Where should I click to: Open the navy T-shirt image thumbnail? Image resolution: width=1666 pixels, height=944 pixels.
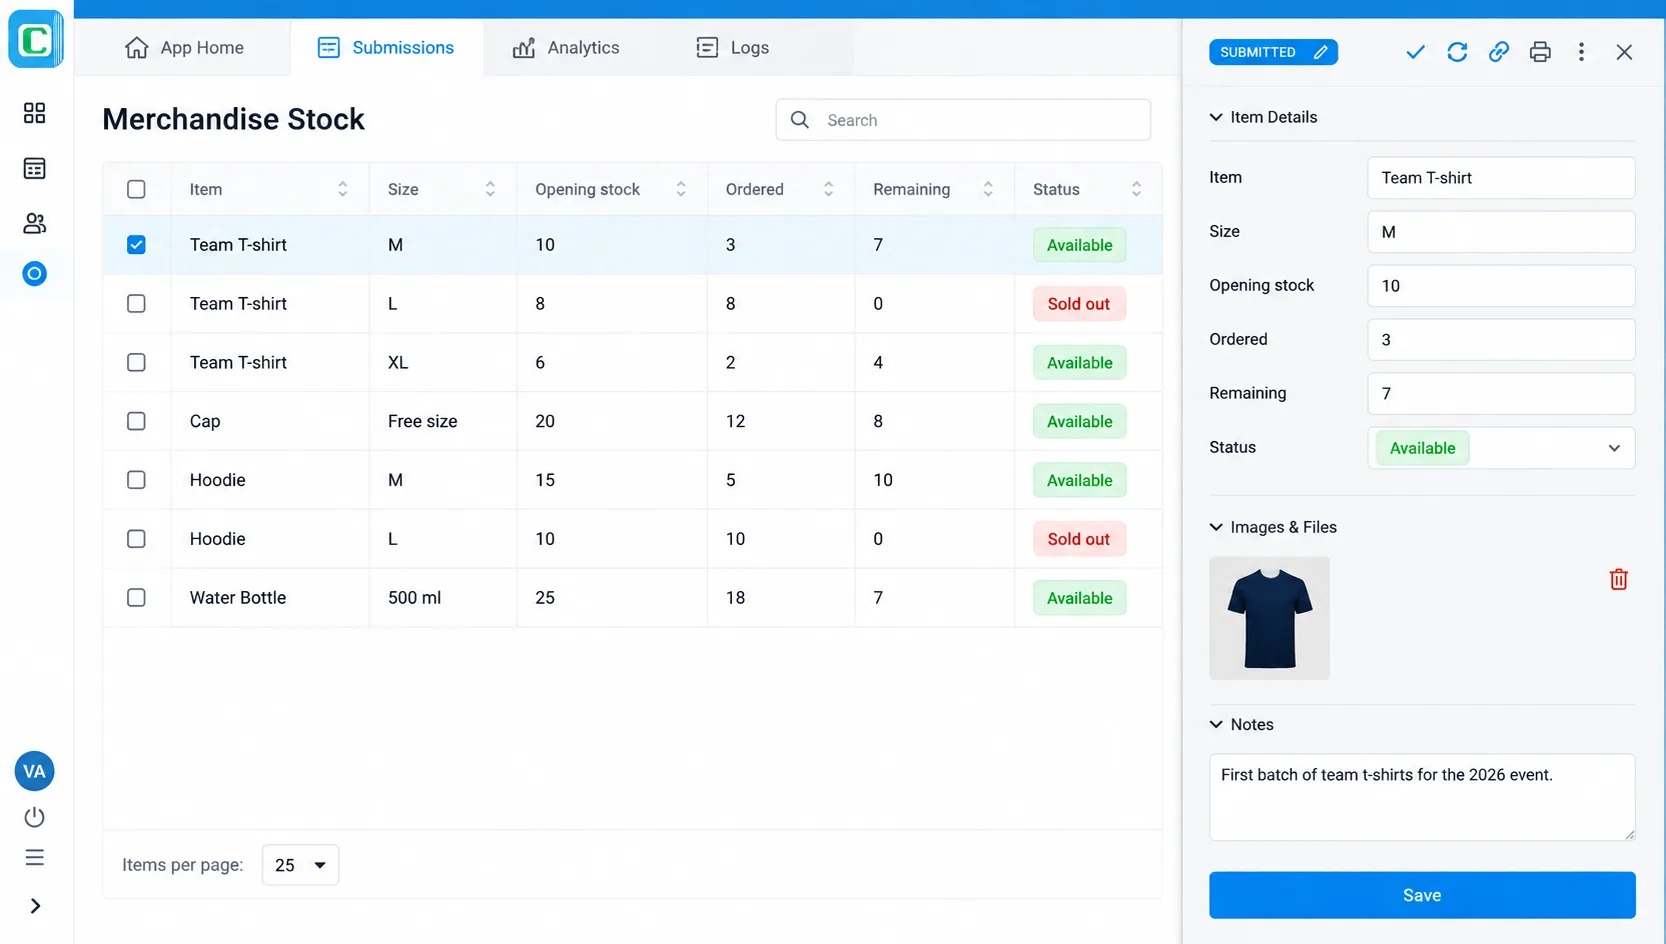(x=1269, y=618)
